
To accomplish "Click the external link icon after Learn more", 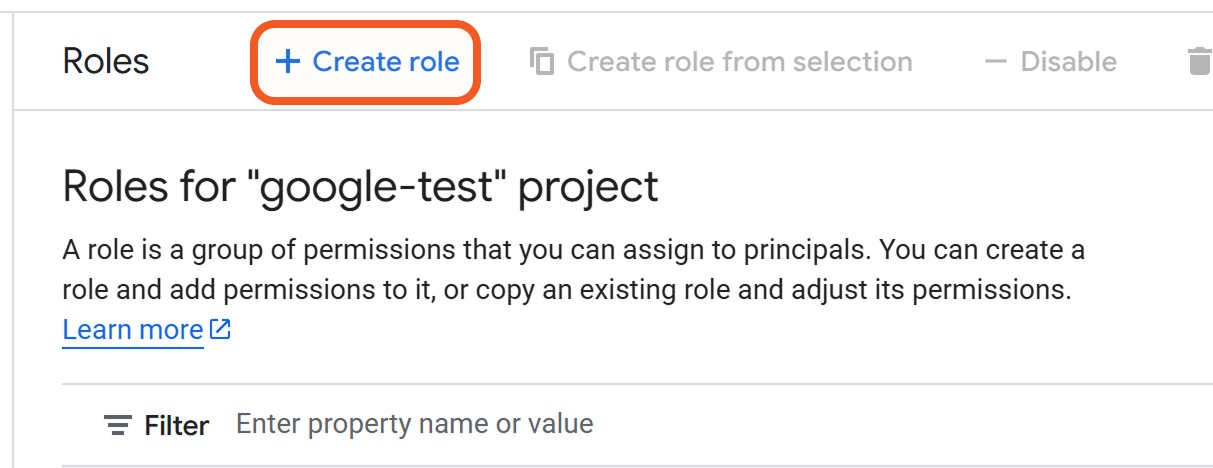I will [221, 329].
